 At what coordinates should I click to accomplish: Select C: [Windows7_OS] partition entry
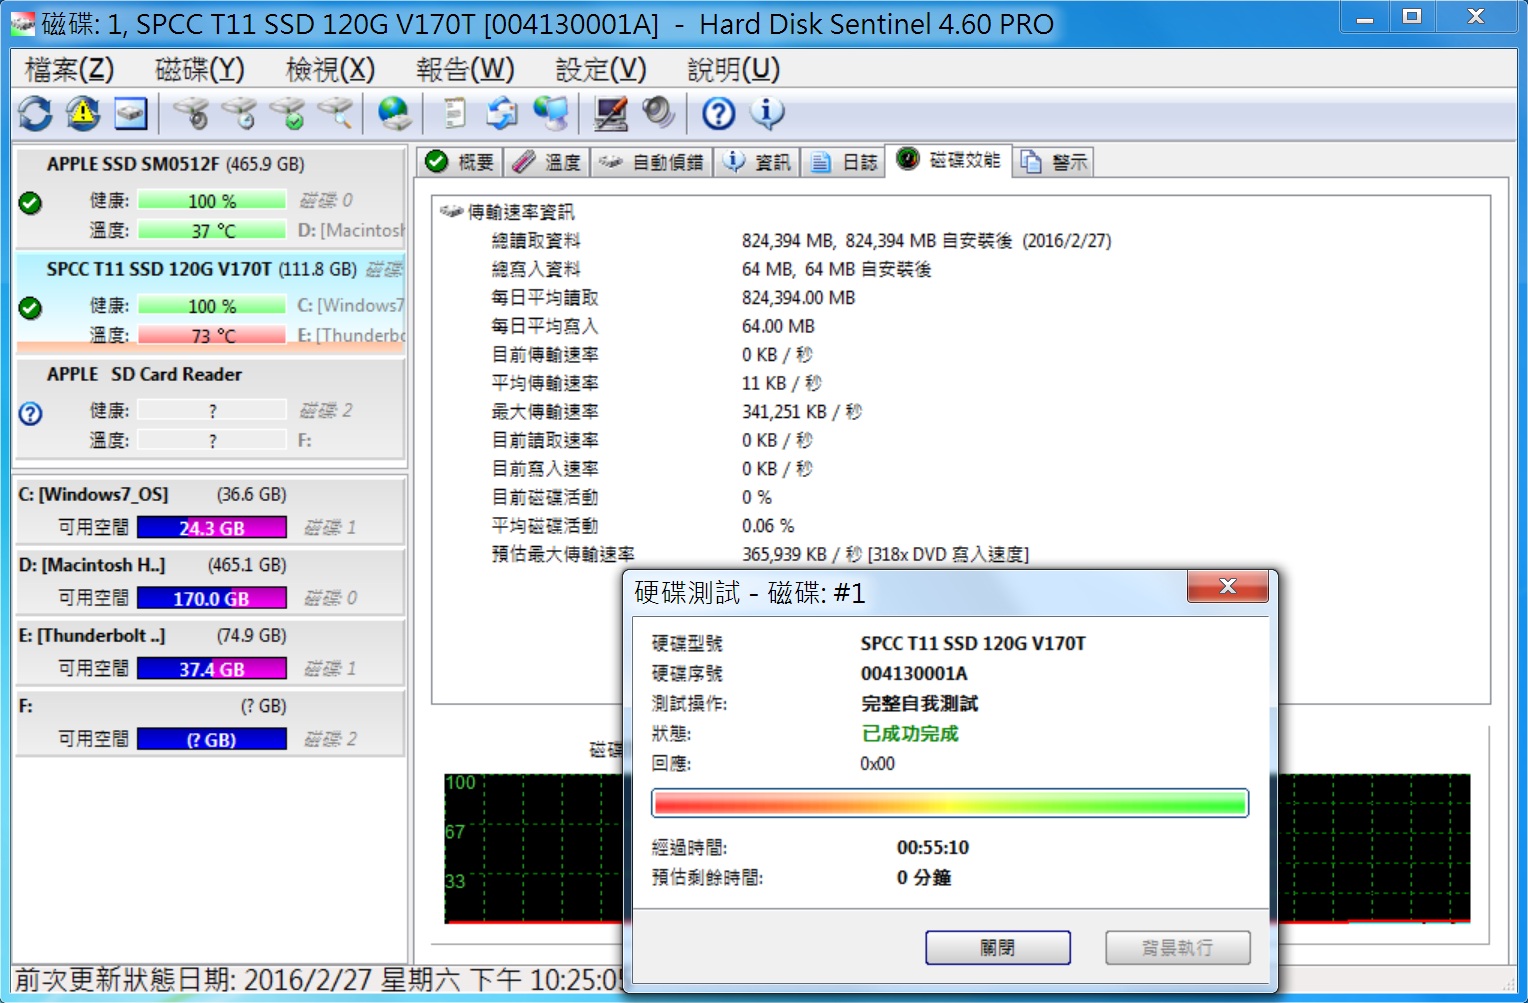click(x=210, y=510)
